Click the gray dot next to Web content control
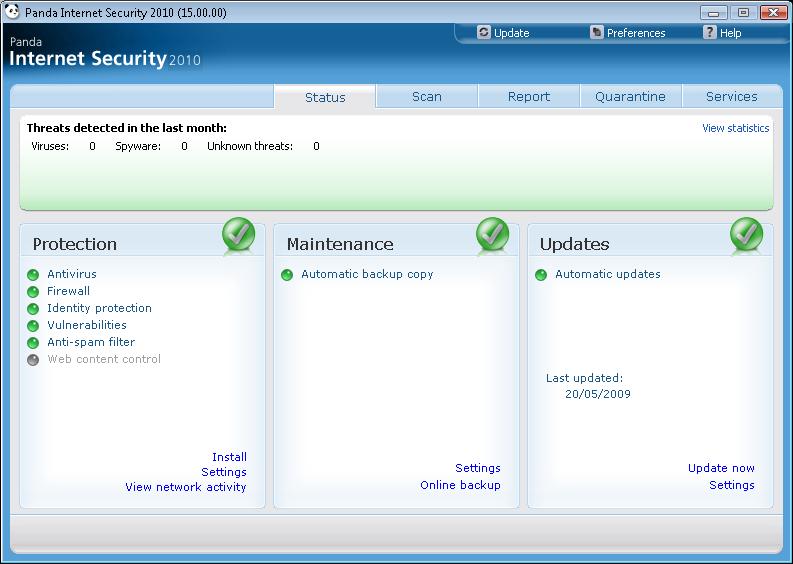The height and width of the screenshot is (564, 793). (x=33, y=360)
